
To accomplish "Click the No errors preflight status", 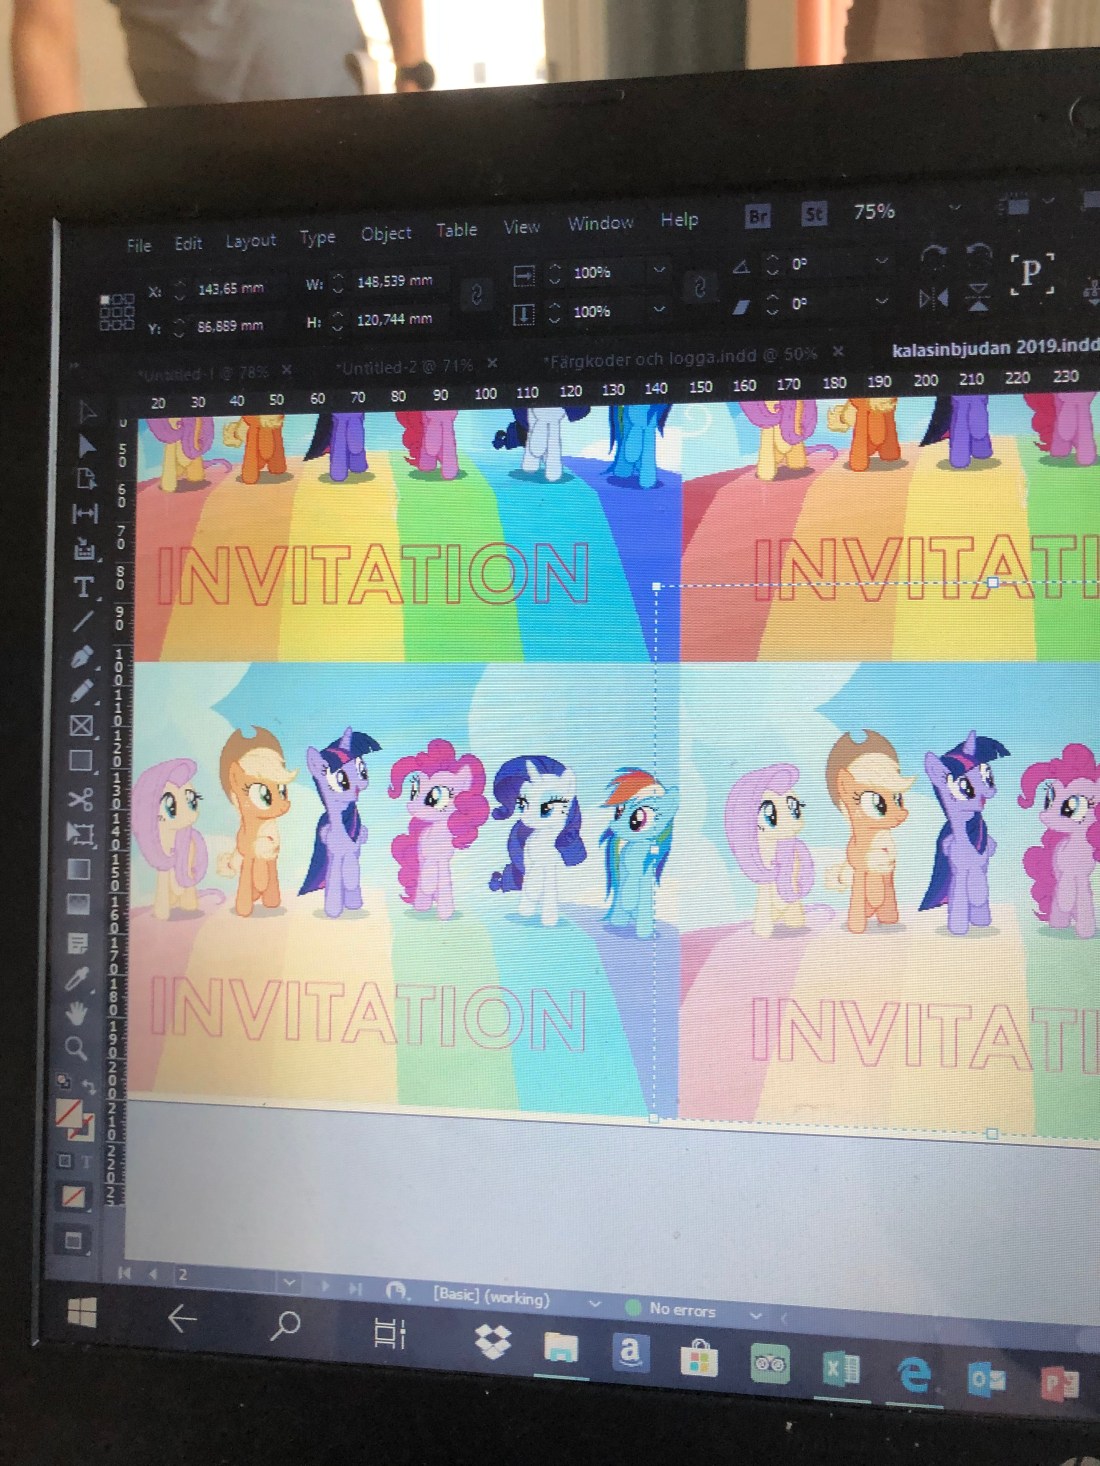I will pyautogui.click(x=681, y=1309).
